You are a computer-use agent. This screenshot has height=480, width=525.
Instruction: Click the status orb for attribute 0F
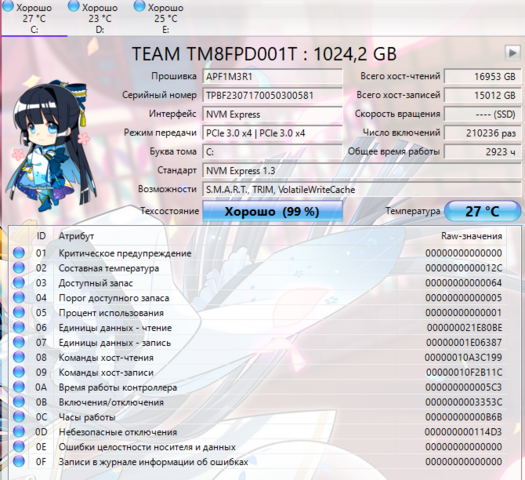pos(19,462)
